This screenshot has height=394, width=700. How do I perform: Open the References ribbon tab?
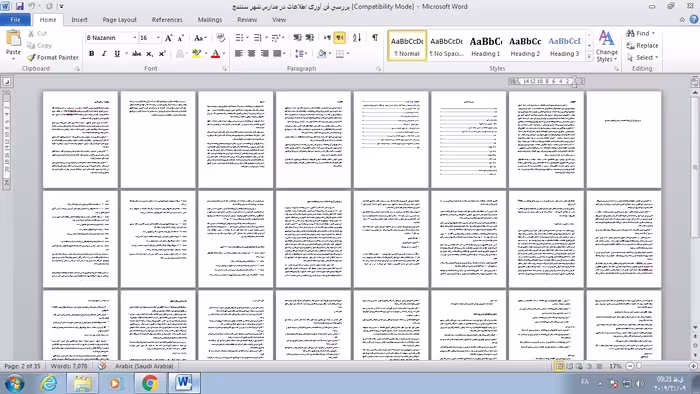point(167,20)
